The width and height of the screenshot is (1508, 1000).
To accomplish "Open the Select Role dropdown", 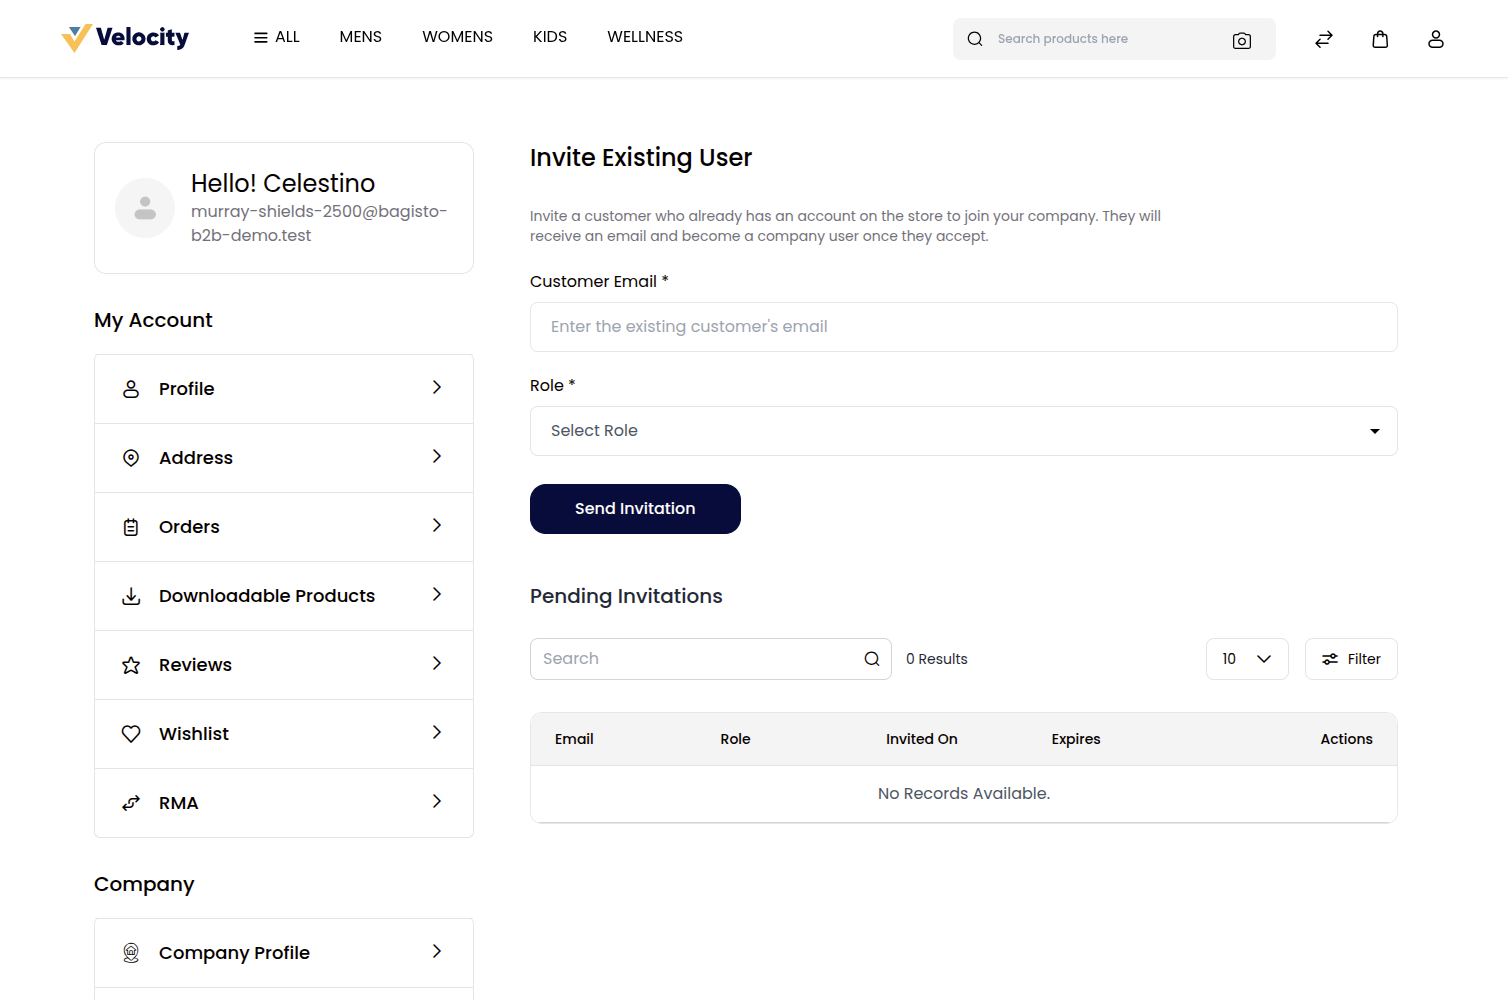I will (x=964, y=431).
